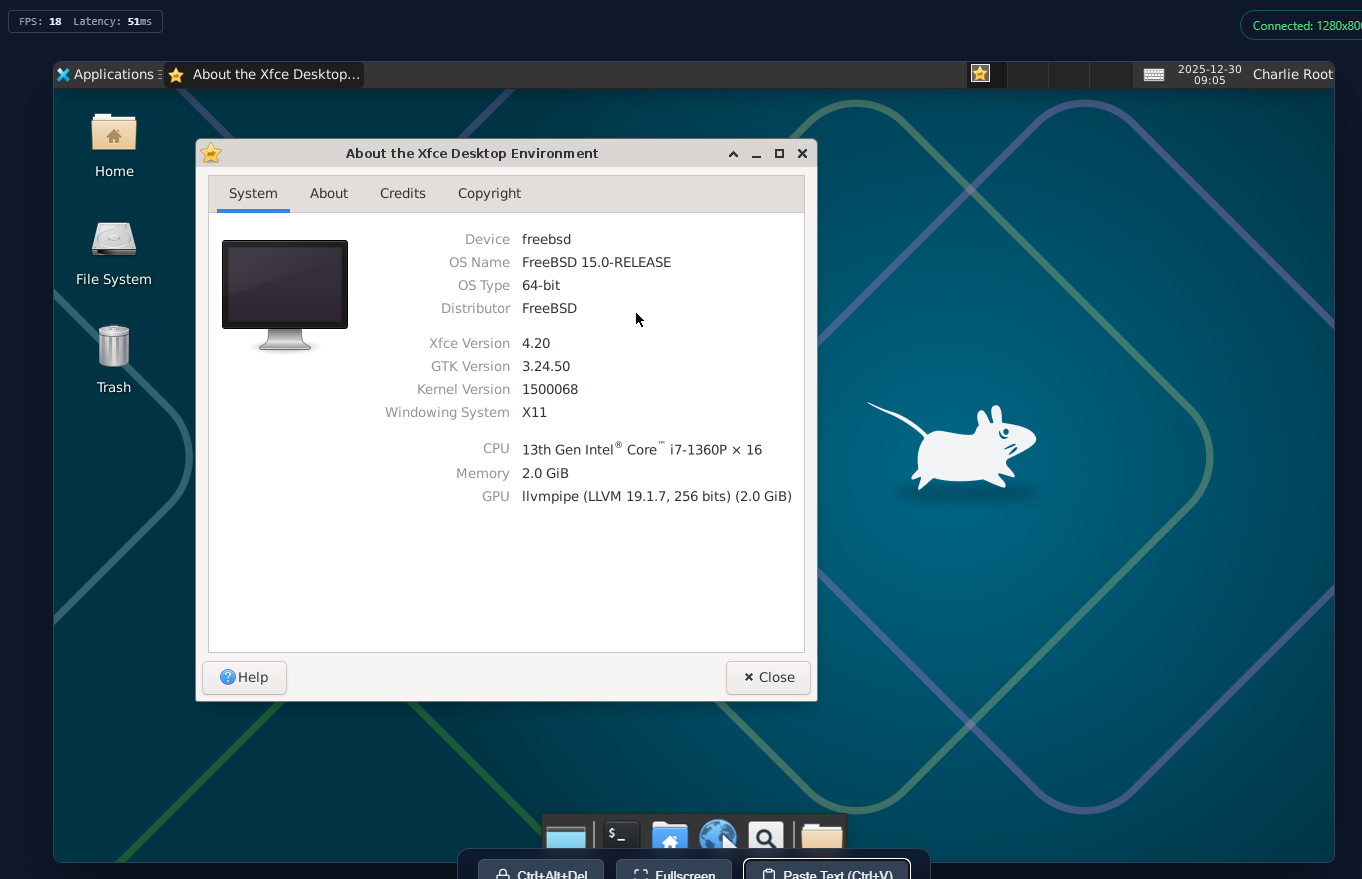Click the OS Type value 64-bit

coord(541,285)
